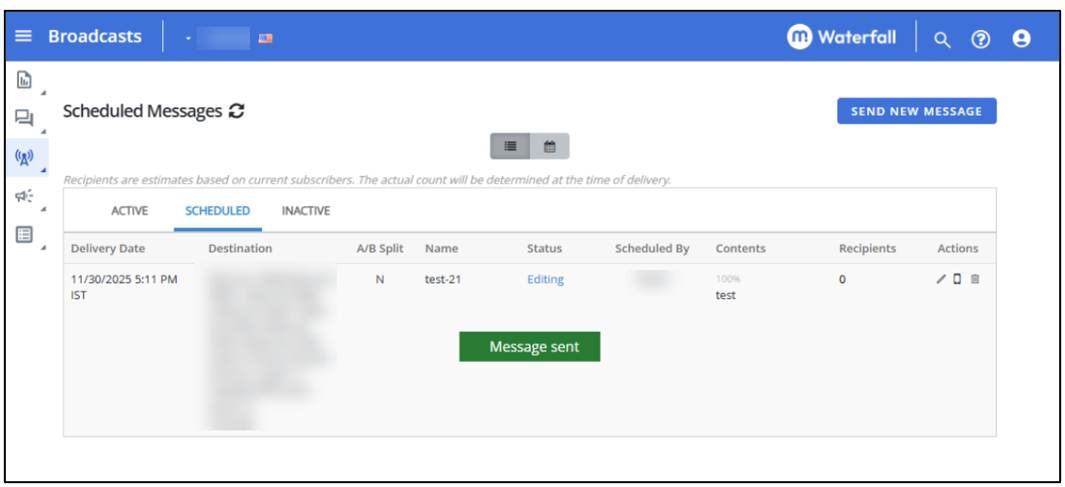Click the reports icon in sidebar
This screenshot has width=1065, height=487.
point(24,80)
